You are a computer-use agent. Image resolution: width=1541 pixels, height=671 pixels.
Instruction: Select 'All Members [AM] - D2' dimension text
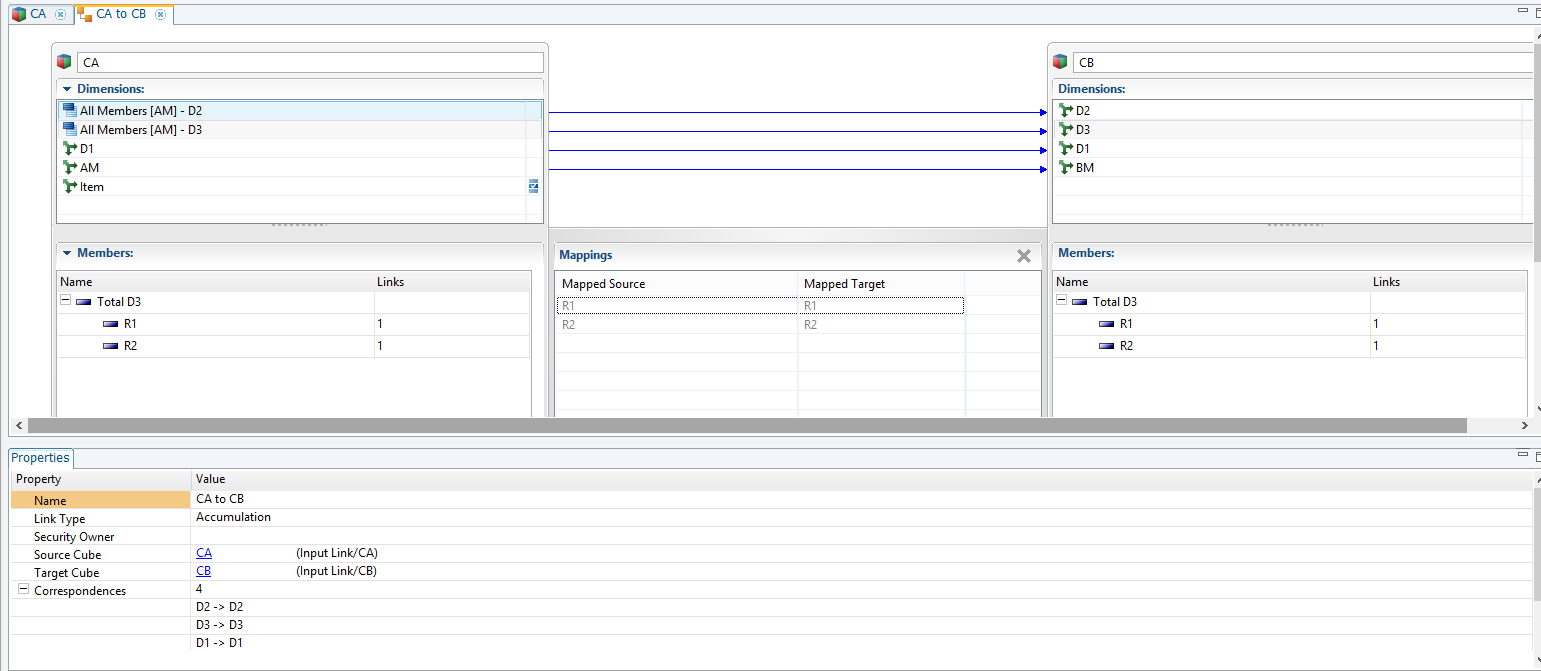[x=141, y=111]
